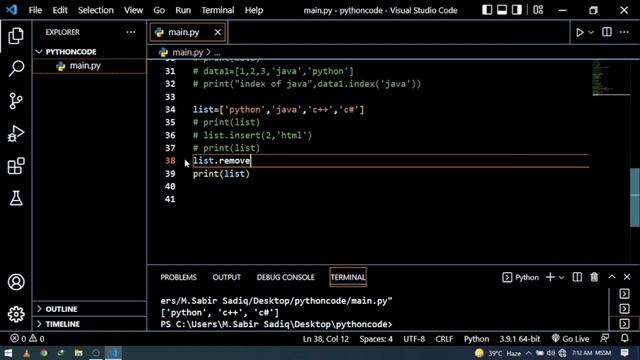This screenshot has width=640, height=360.
Task: Switch to the OUTPUT panel tab
Action: click(x=227, y=277)
